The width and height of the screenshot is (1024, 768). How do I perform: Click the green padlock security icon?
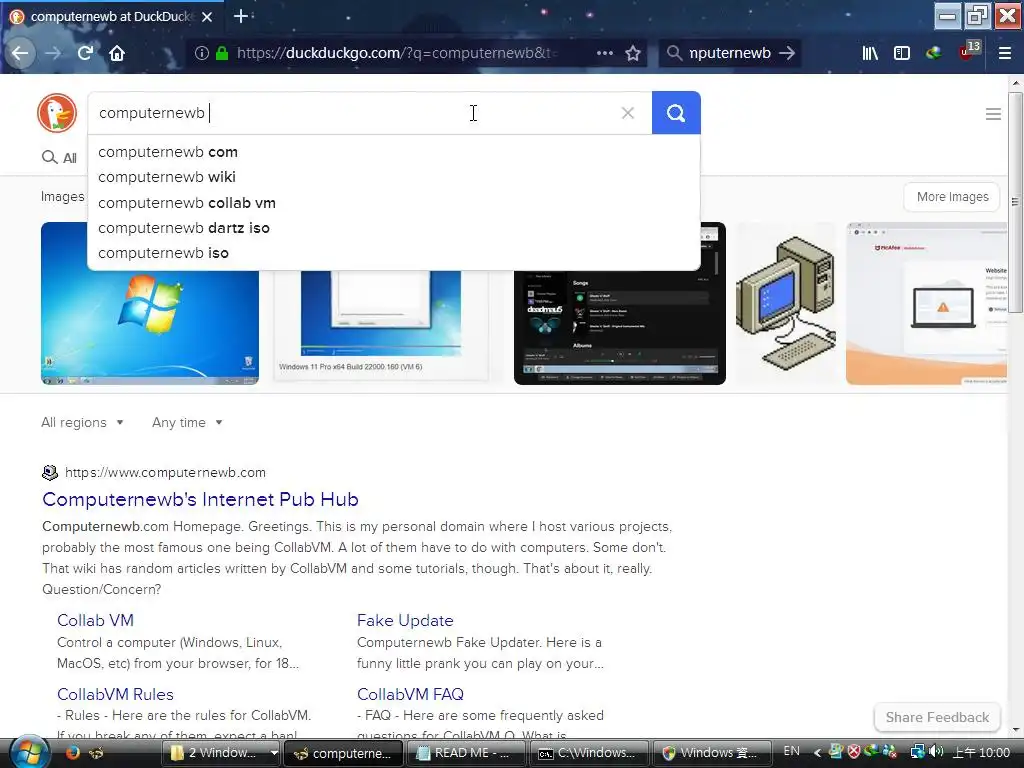[222, 53]
